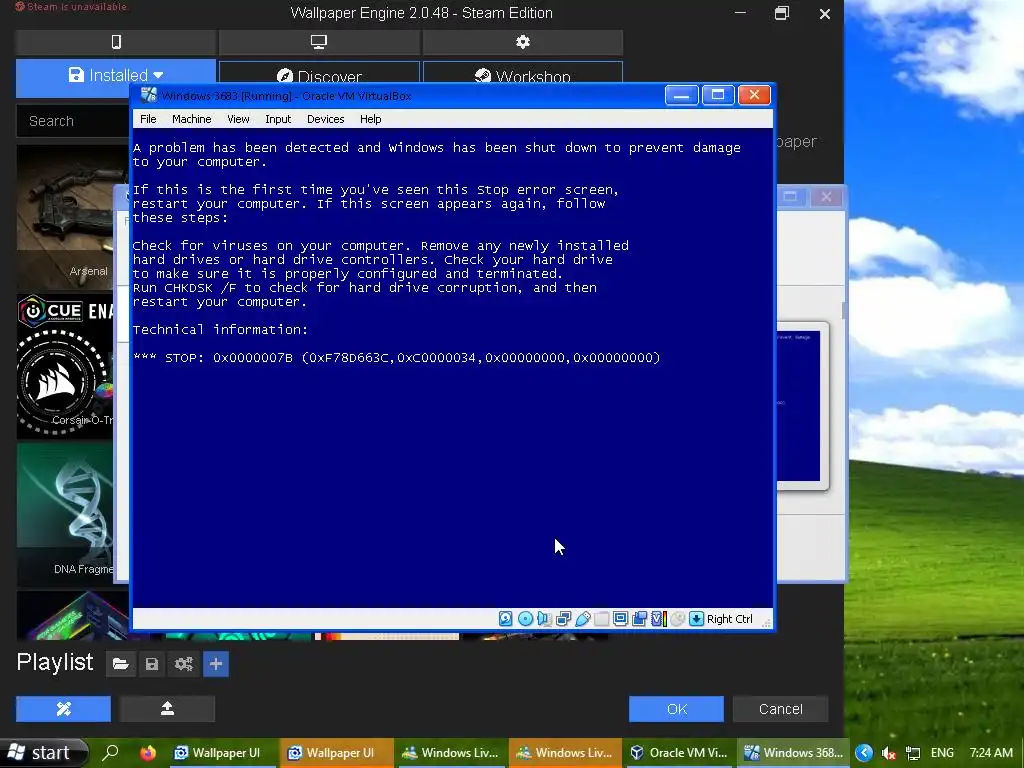Click the 'Right Ctrl' host key text
This screenshot has height=768, width=1024.
[729, 619]
